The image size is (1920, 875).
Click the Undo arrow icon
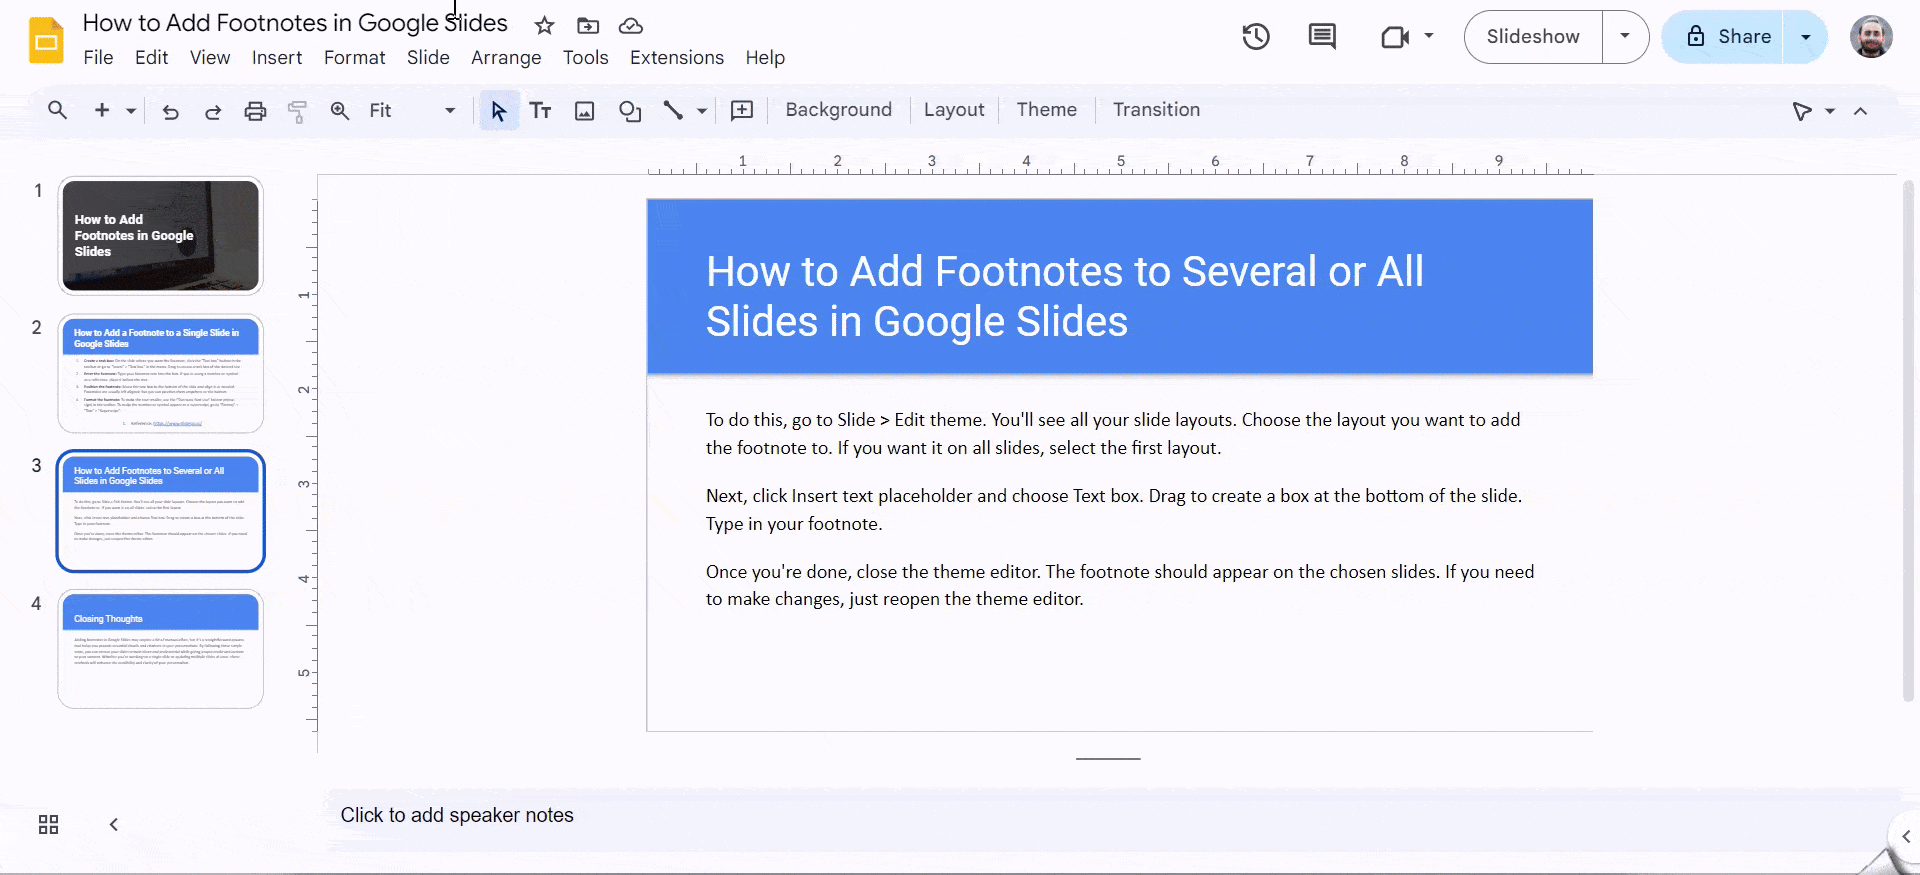coord(171,111)
